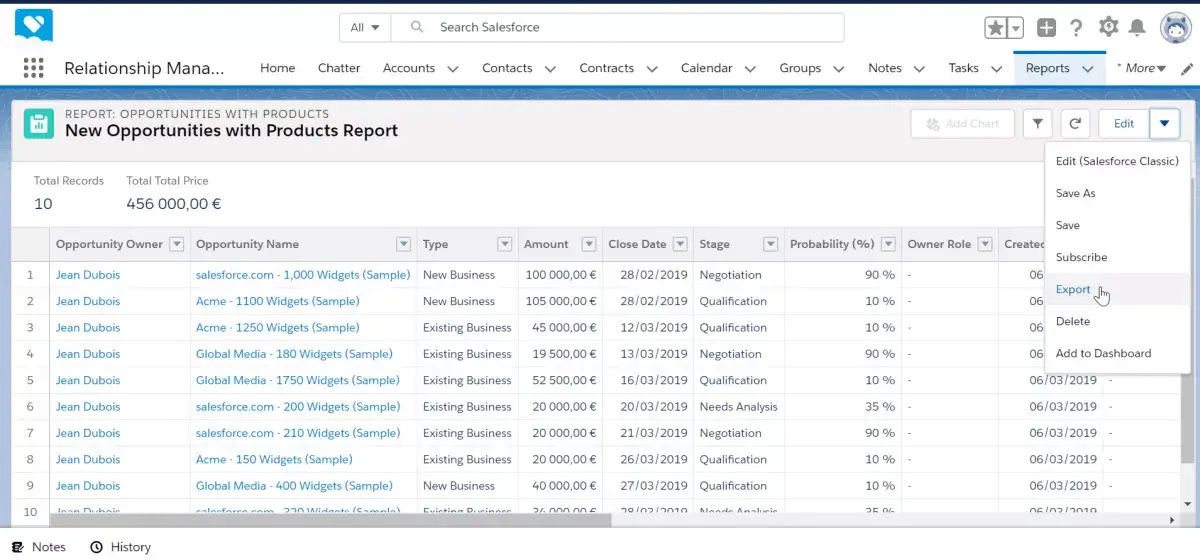Open the Owner Role column menu
The image size is (1200, 560).
tap(985, 244)
